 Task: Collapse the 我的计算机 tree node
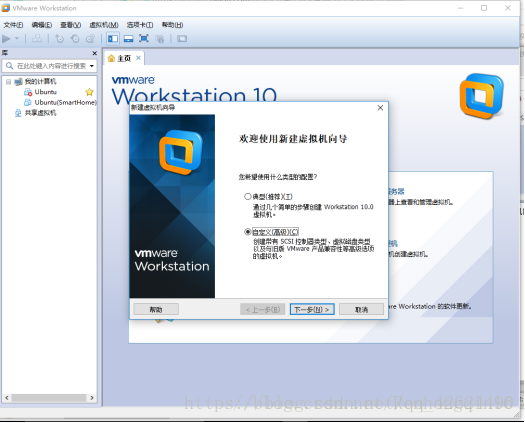click(8, 81)
